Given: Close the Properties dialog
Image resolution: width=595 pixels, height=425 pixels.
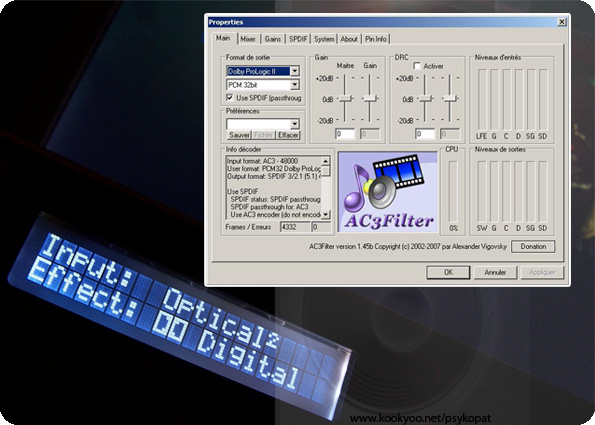Looking at the screenshot, I should [x=562, y=22].
